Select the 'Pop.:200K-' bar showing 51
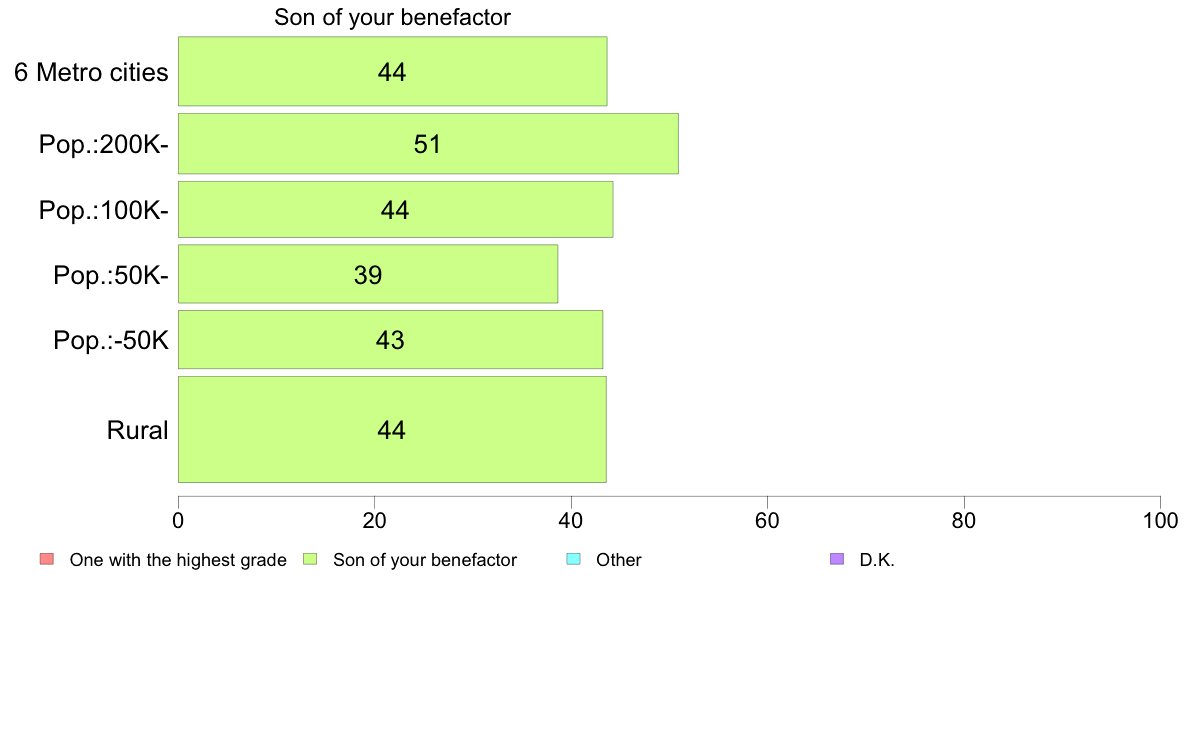 pos(428,144)
